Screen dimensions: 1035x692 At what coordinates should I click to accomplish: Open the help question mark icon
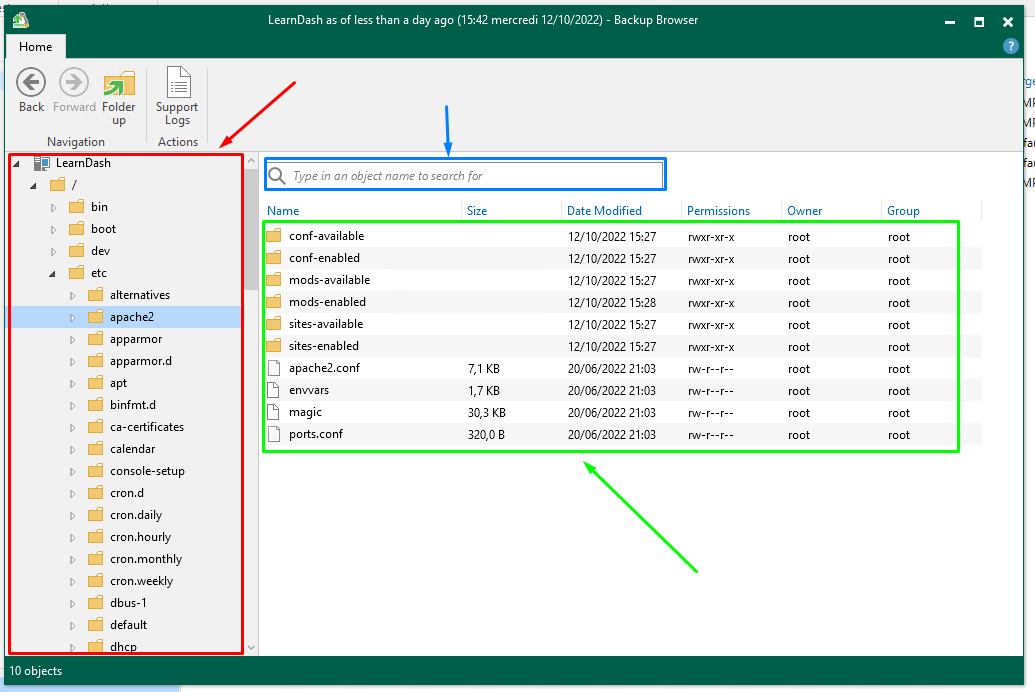point(1010,46)
